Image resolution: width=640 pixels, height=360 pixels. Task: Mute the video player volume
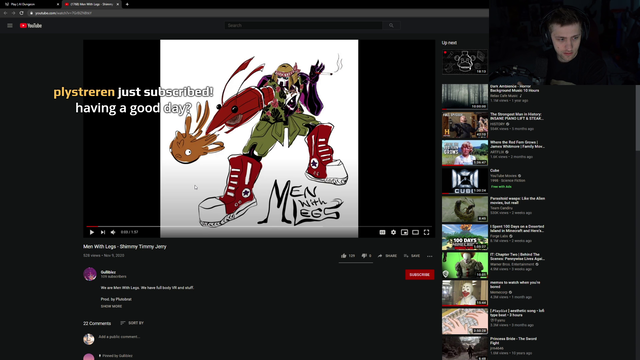click(113, 232)
